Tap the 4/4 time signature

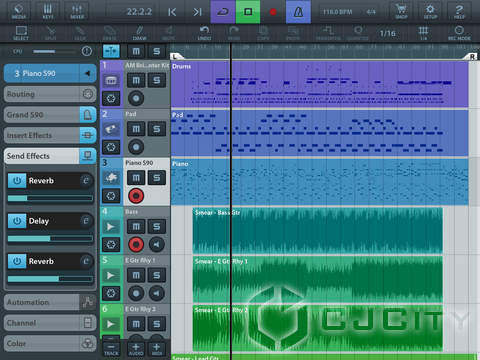tap(371, 12)
